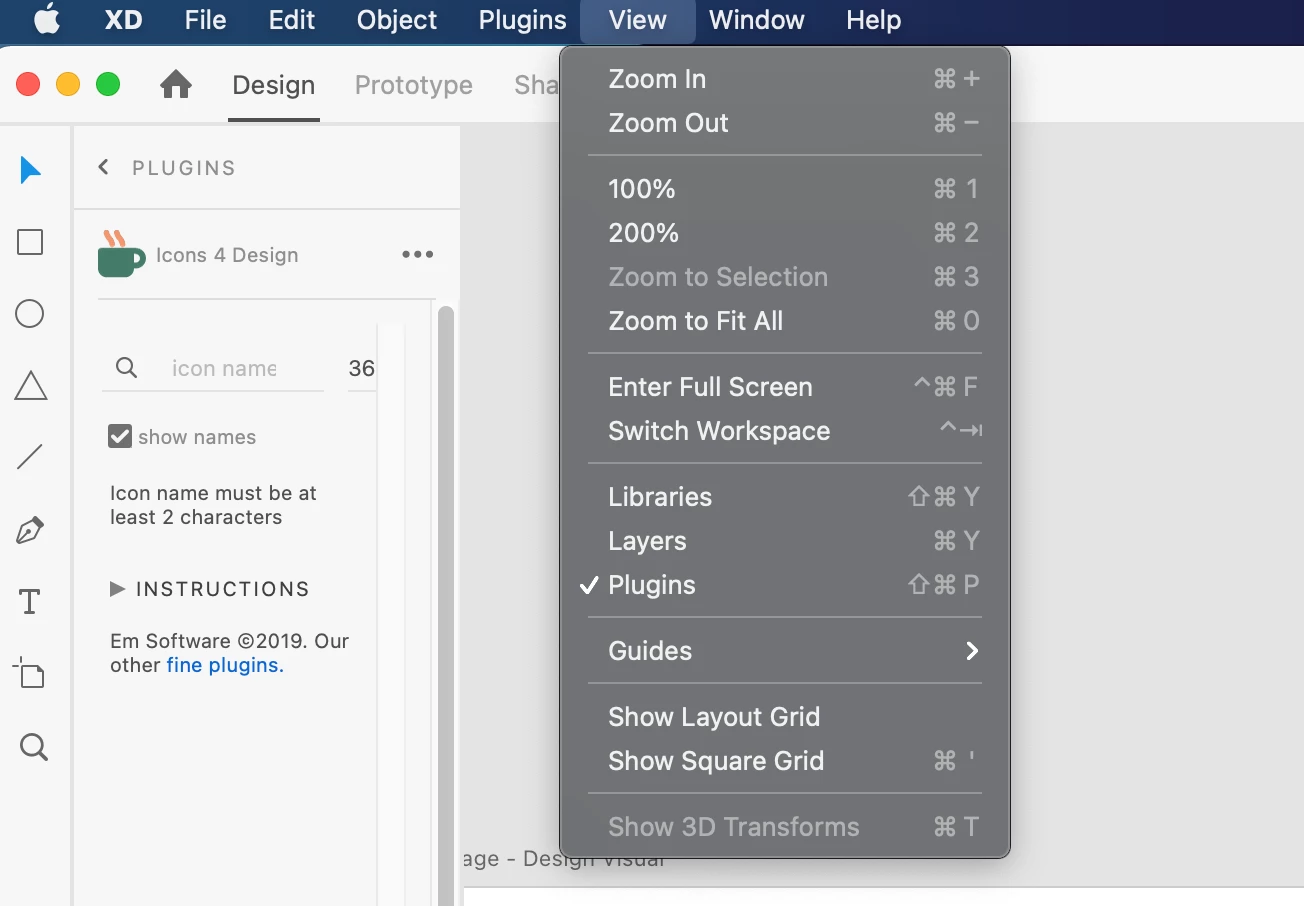
Task: Select the Polygon triangle tool
Action: [31, 386]
